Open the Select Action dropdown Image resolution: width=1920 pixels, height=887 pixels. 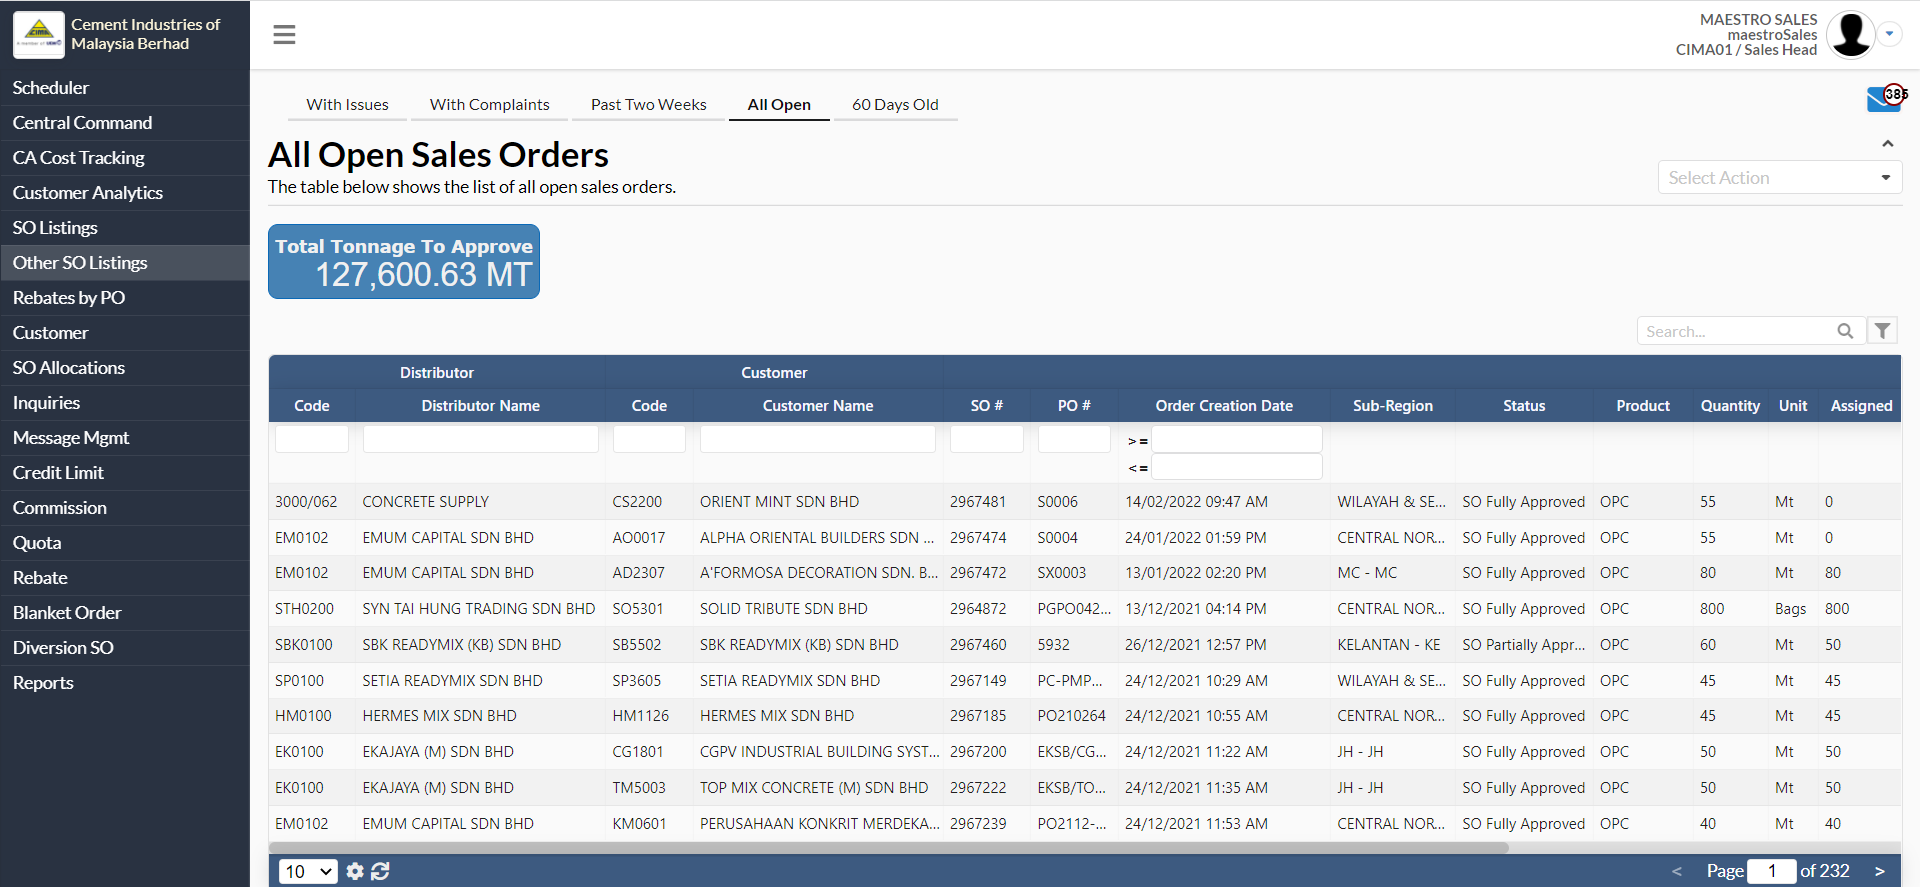click(x=1779, y=178)
